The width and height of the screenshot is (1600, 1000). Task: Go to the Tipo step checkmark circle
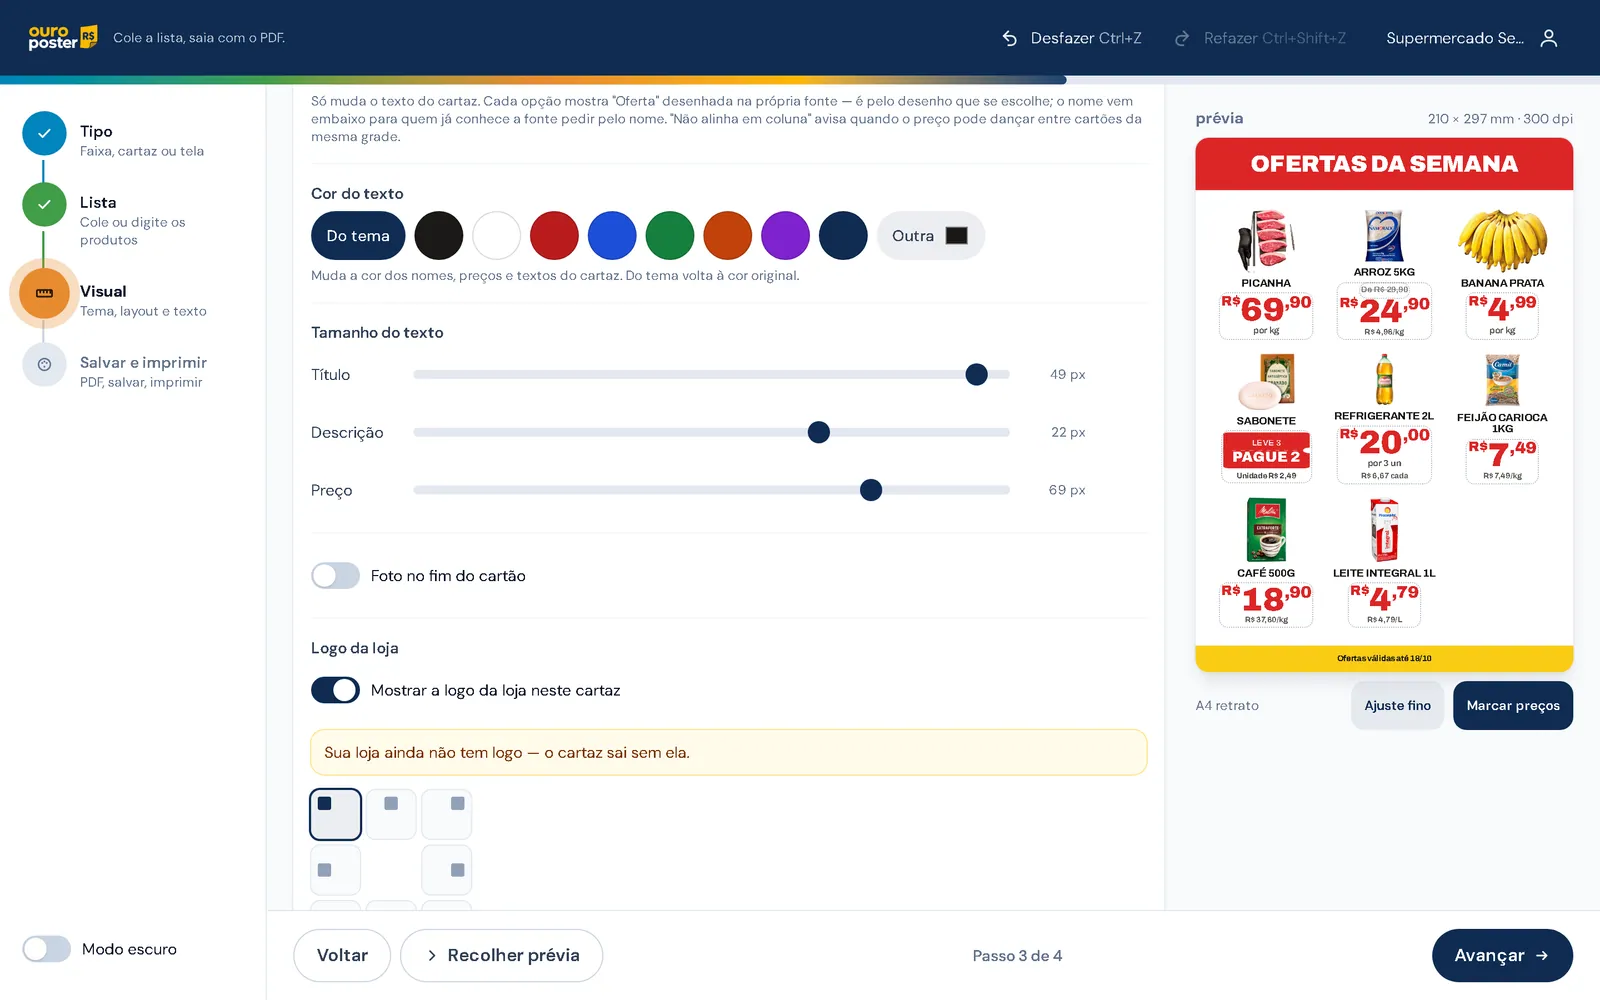point(44,133)
